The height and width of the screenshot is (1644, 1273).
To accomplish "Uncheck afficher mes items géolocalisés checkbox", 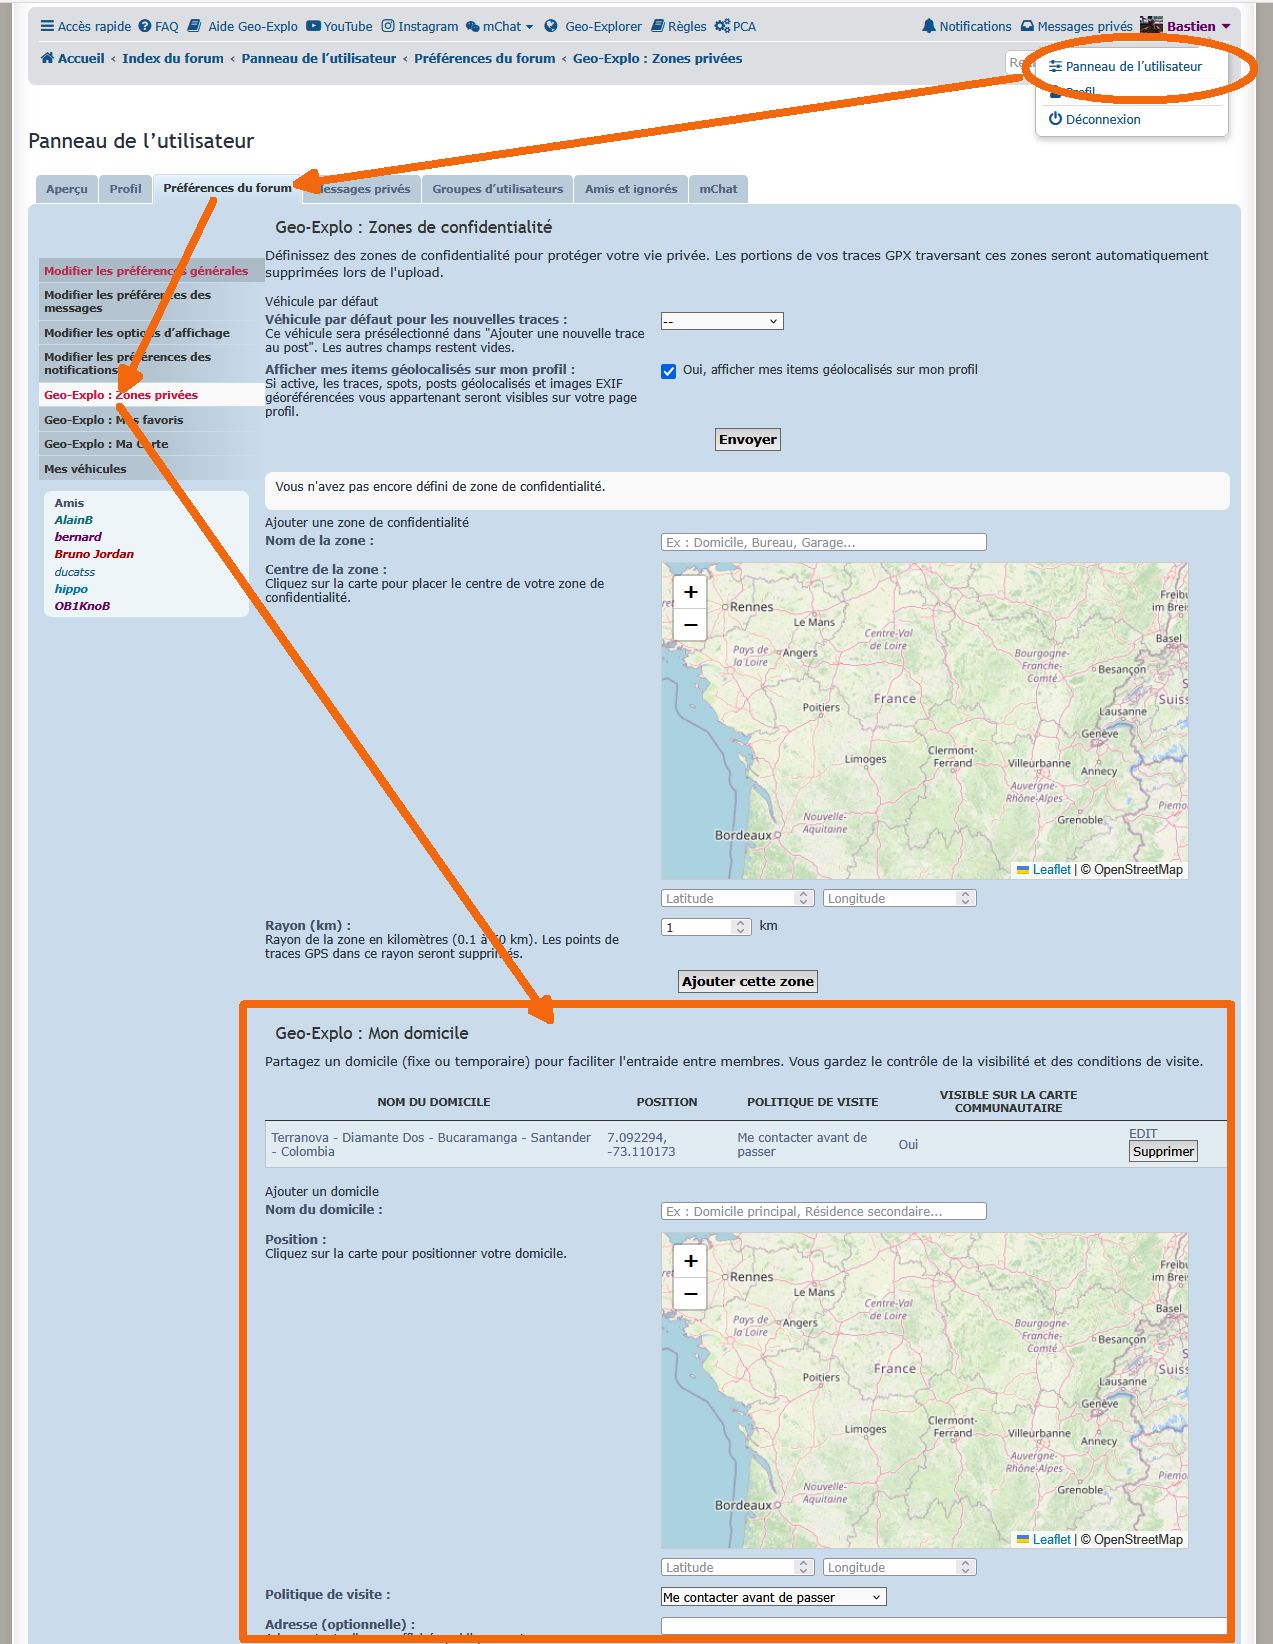I will [669, 371].
